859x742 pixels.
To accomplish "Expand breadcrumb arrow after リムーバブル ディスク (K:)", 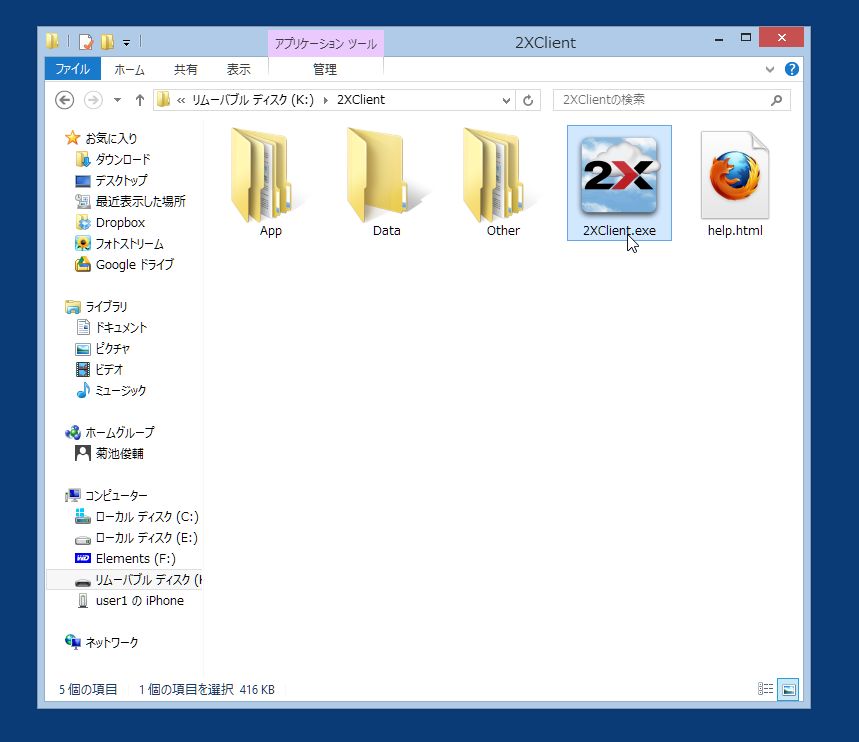I will pyautogui.click(x=326, y=100).
